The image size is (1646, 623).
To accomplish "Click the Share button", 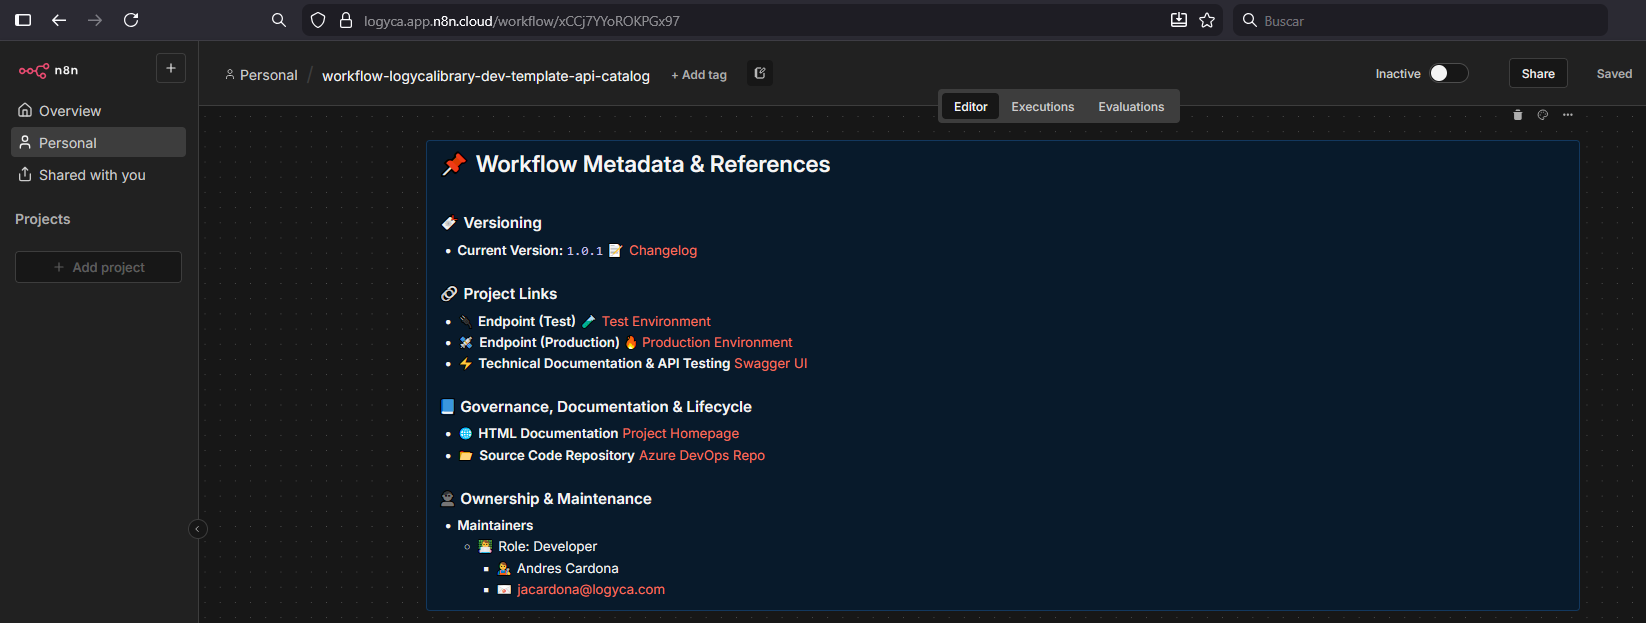I will click(1537, 74).
